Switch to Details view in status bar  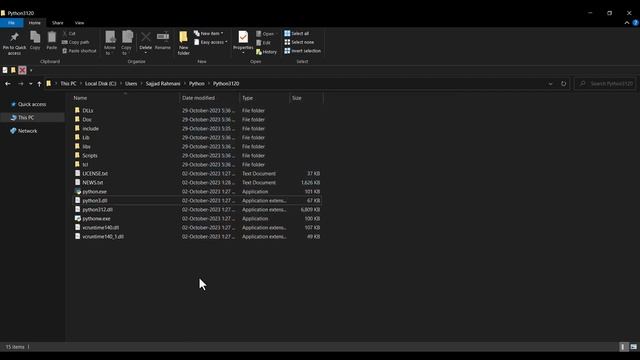pyautogui.click(x=623, y=347)
